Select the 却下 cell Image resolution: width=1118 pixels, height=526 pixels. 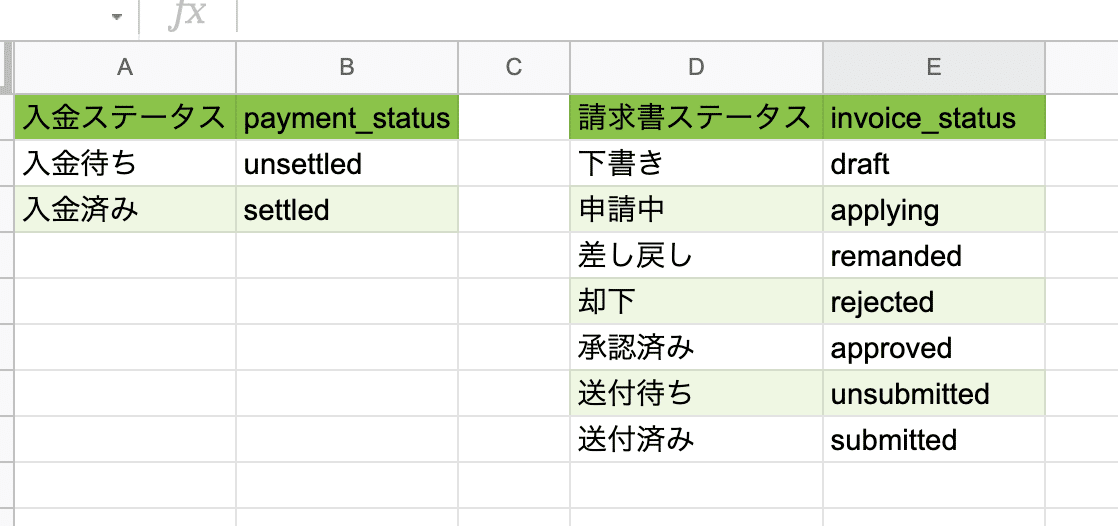coord(697,301)
